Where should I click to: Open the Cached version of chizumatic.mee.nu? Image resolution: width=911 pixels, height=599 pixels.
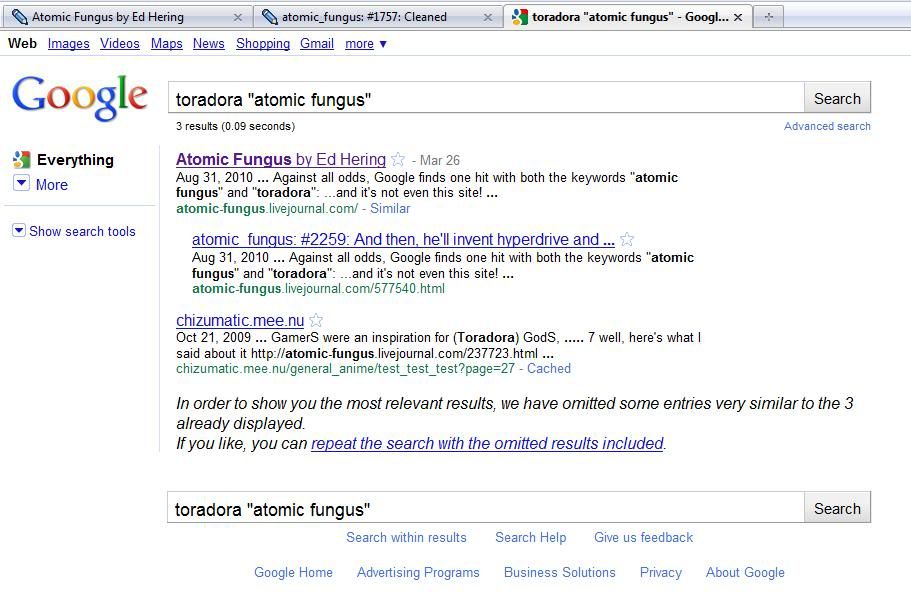(548, 368)
